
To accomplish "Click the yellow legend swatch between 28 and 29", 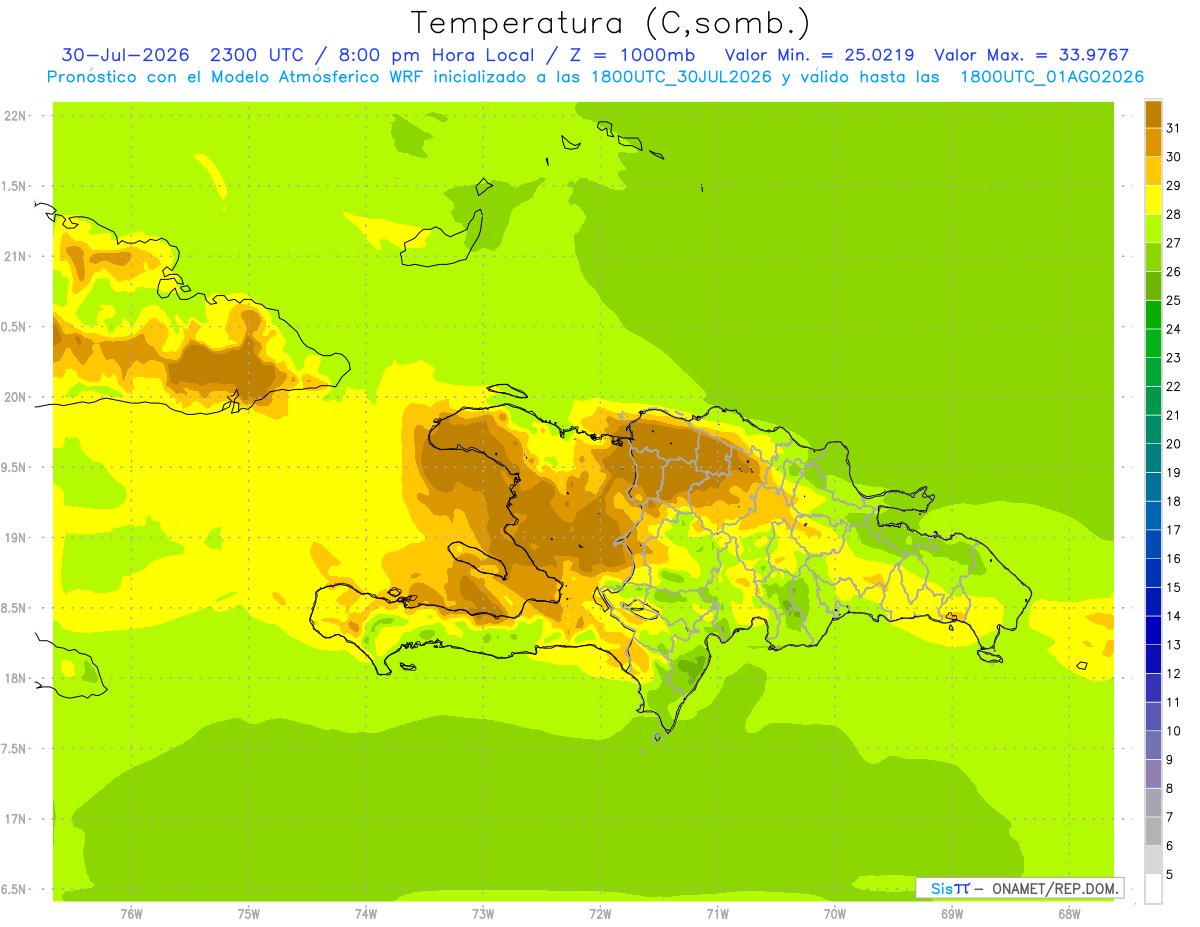I will (x=1153, y=200).
